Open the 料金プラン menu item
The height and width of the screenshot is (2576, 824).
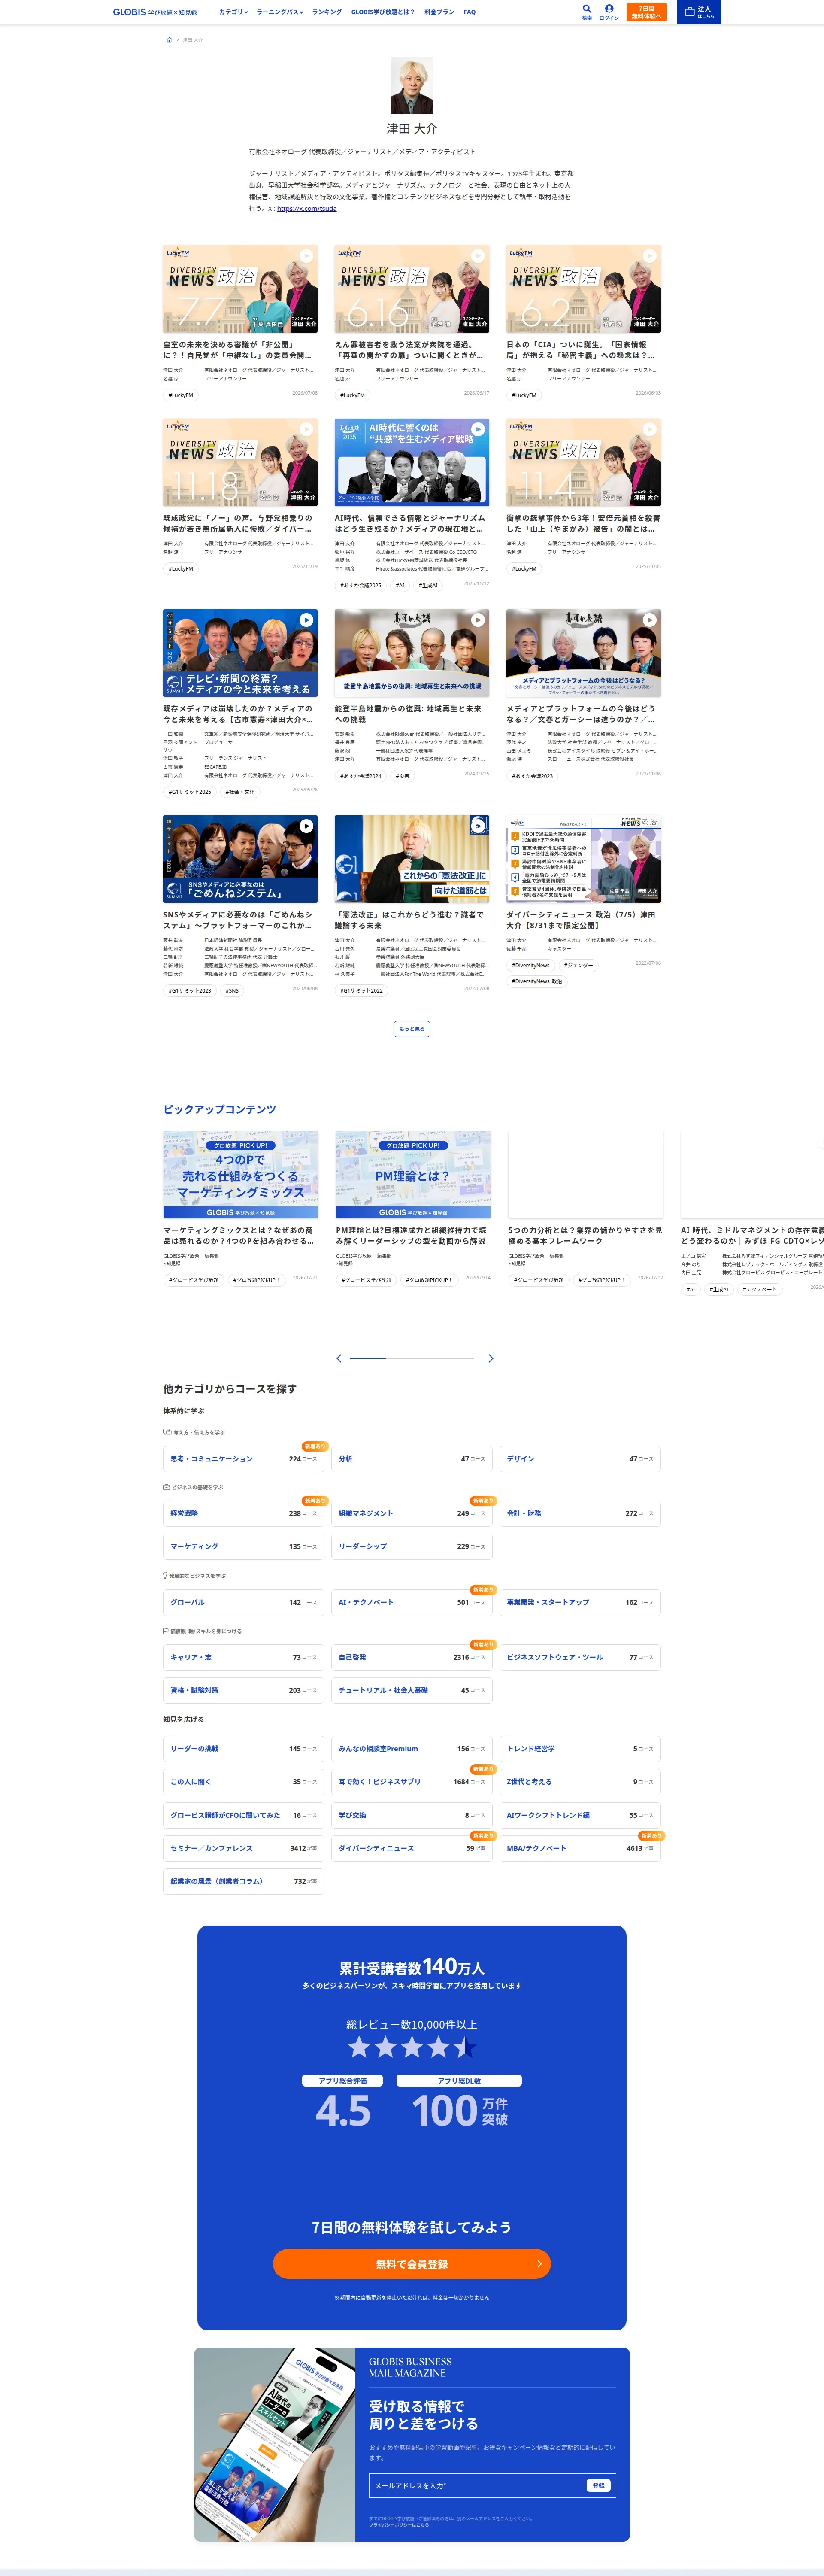(439, 12)
